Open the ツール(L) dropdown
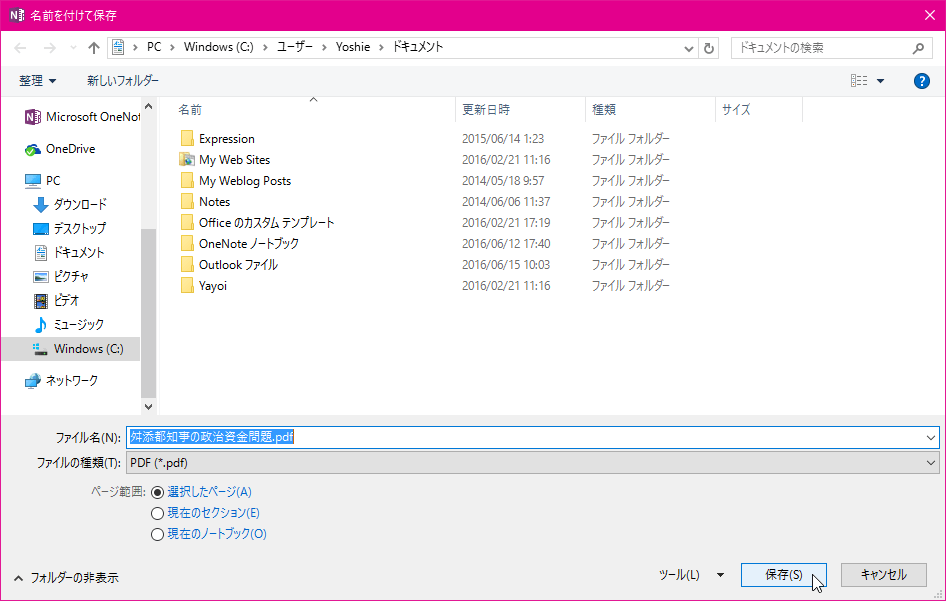The height and width of the screenshot is (601, 946). click(x=691, y=575)
